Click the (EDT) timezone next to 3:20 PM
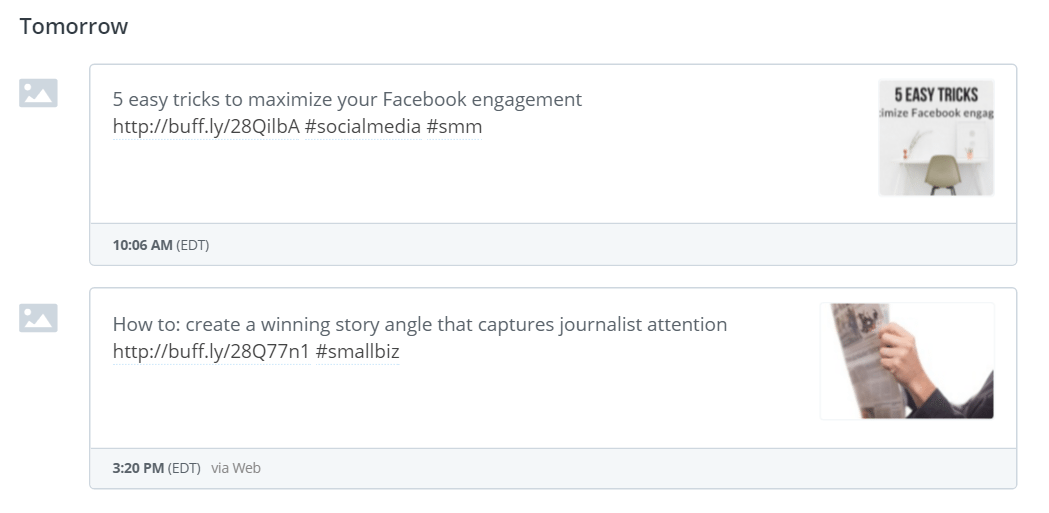Screen dimensions: 1049x513 point(184,468)
